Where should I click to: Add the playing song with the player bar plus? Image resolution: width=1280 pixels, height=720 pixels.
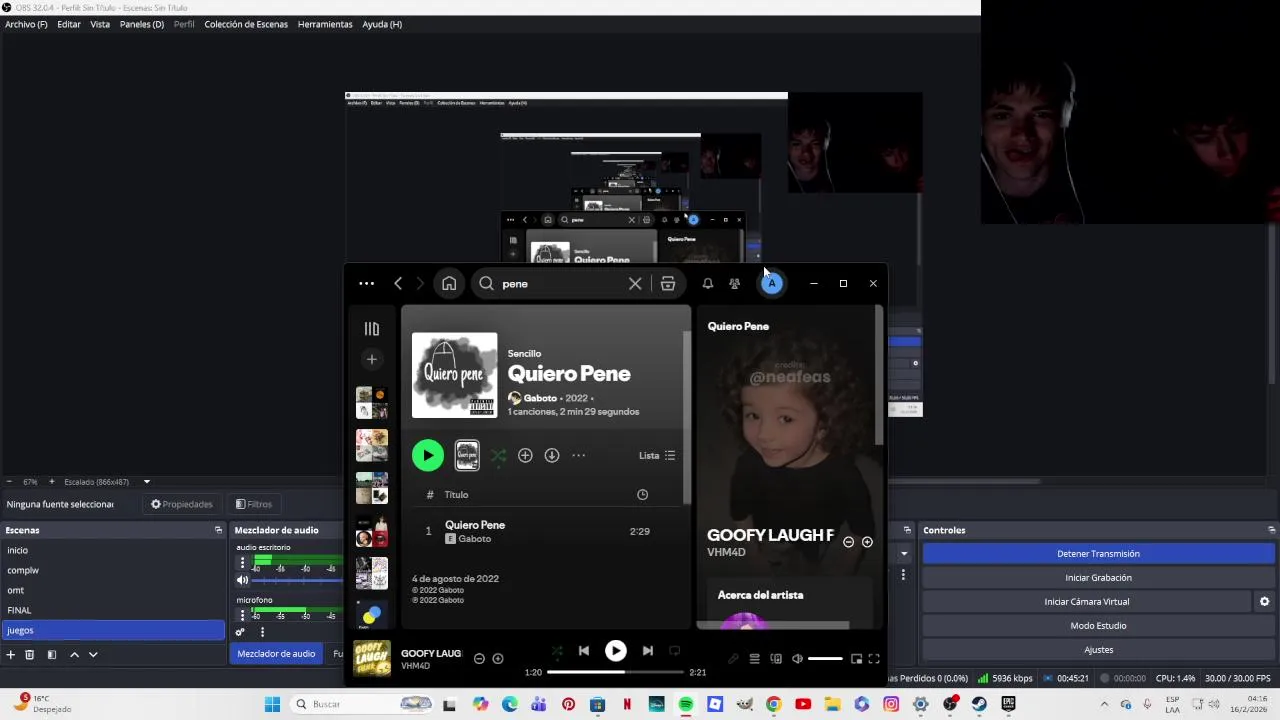pos(498,659)
